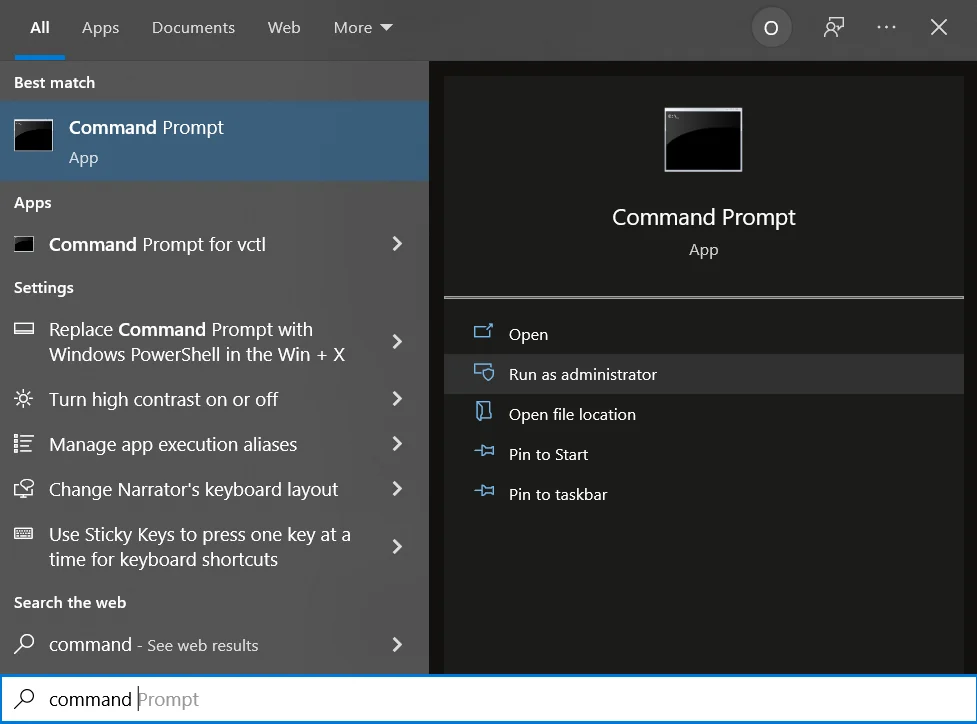This screenshot has height=724, width=977.
Task: Click the 'Command Prompt' title in the preview pane
Action: click(x=703, y=217)
